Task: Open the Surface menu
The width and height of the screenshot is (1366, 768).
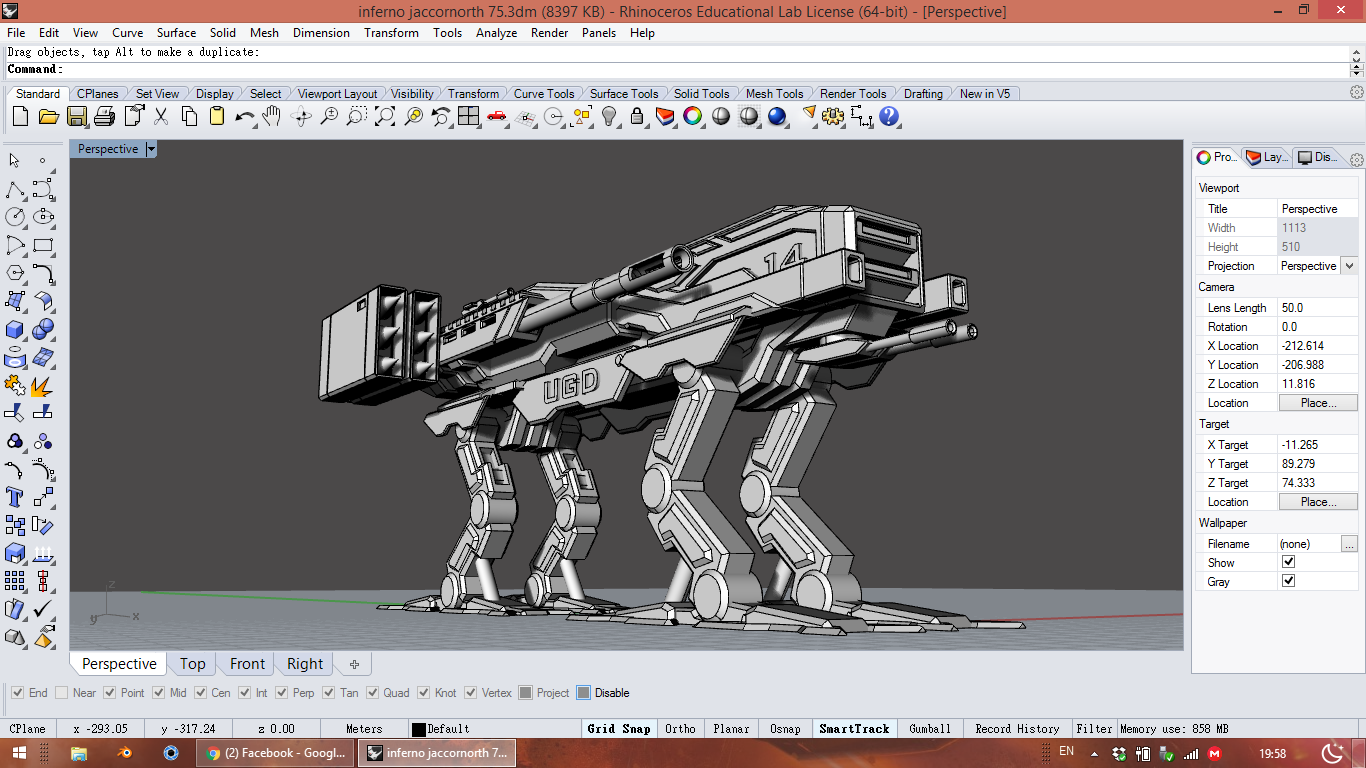Action: coord(176,32)
